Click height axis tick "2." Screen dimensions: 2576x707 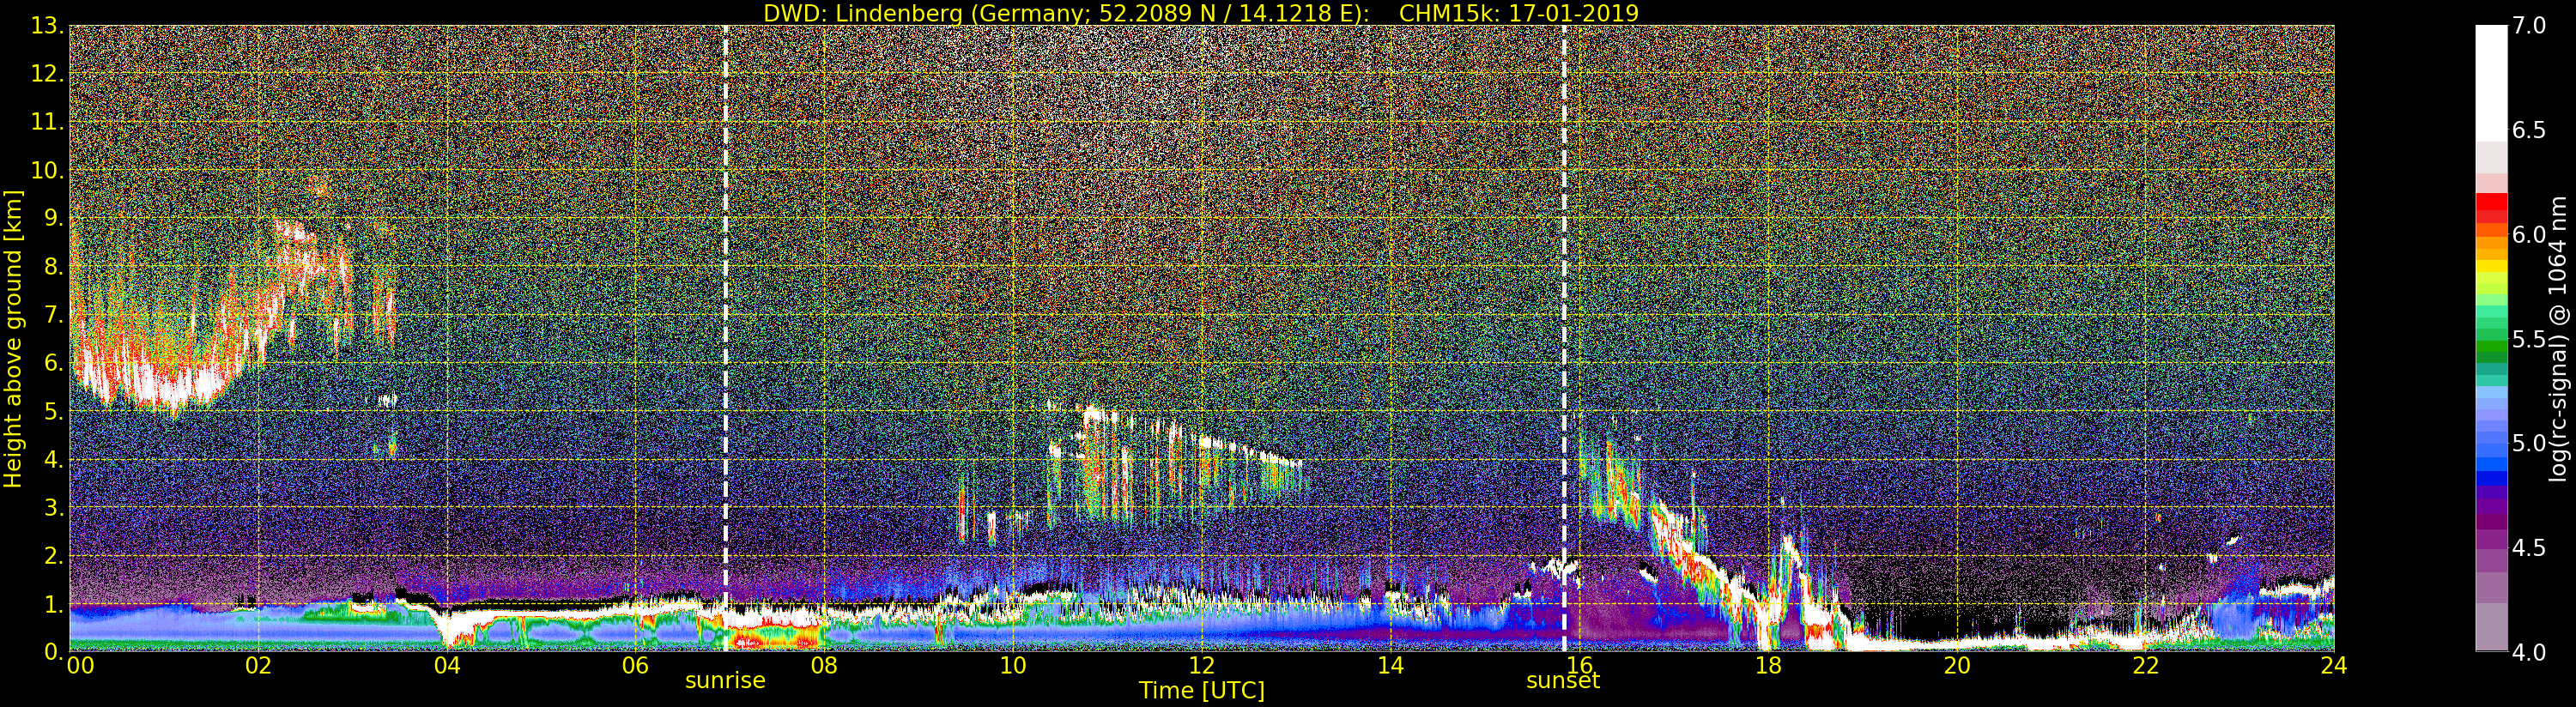tap(53, 555)
